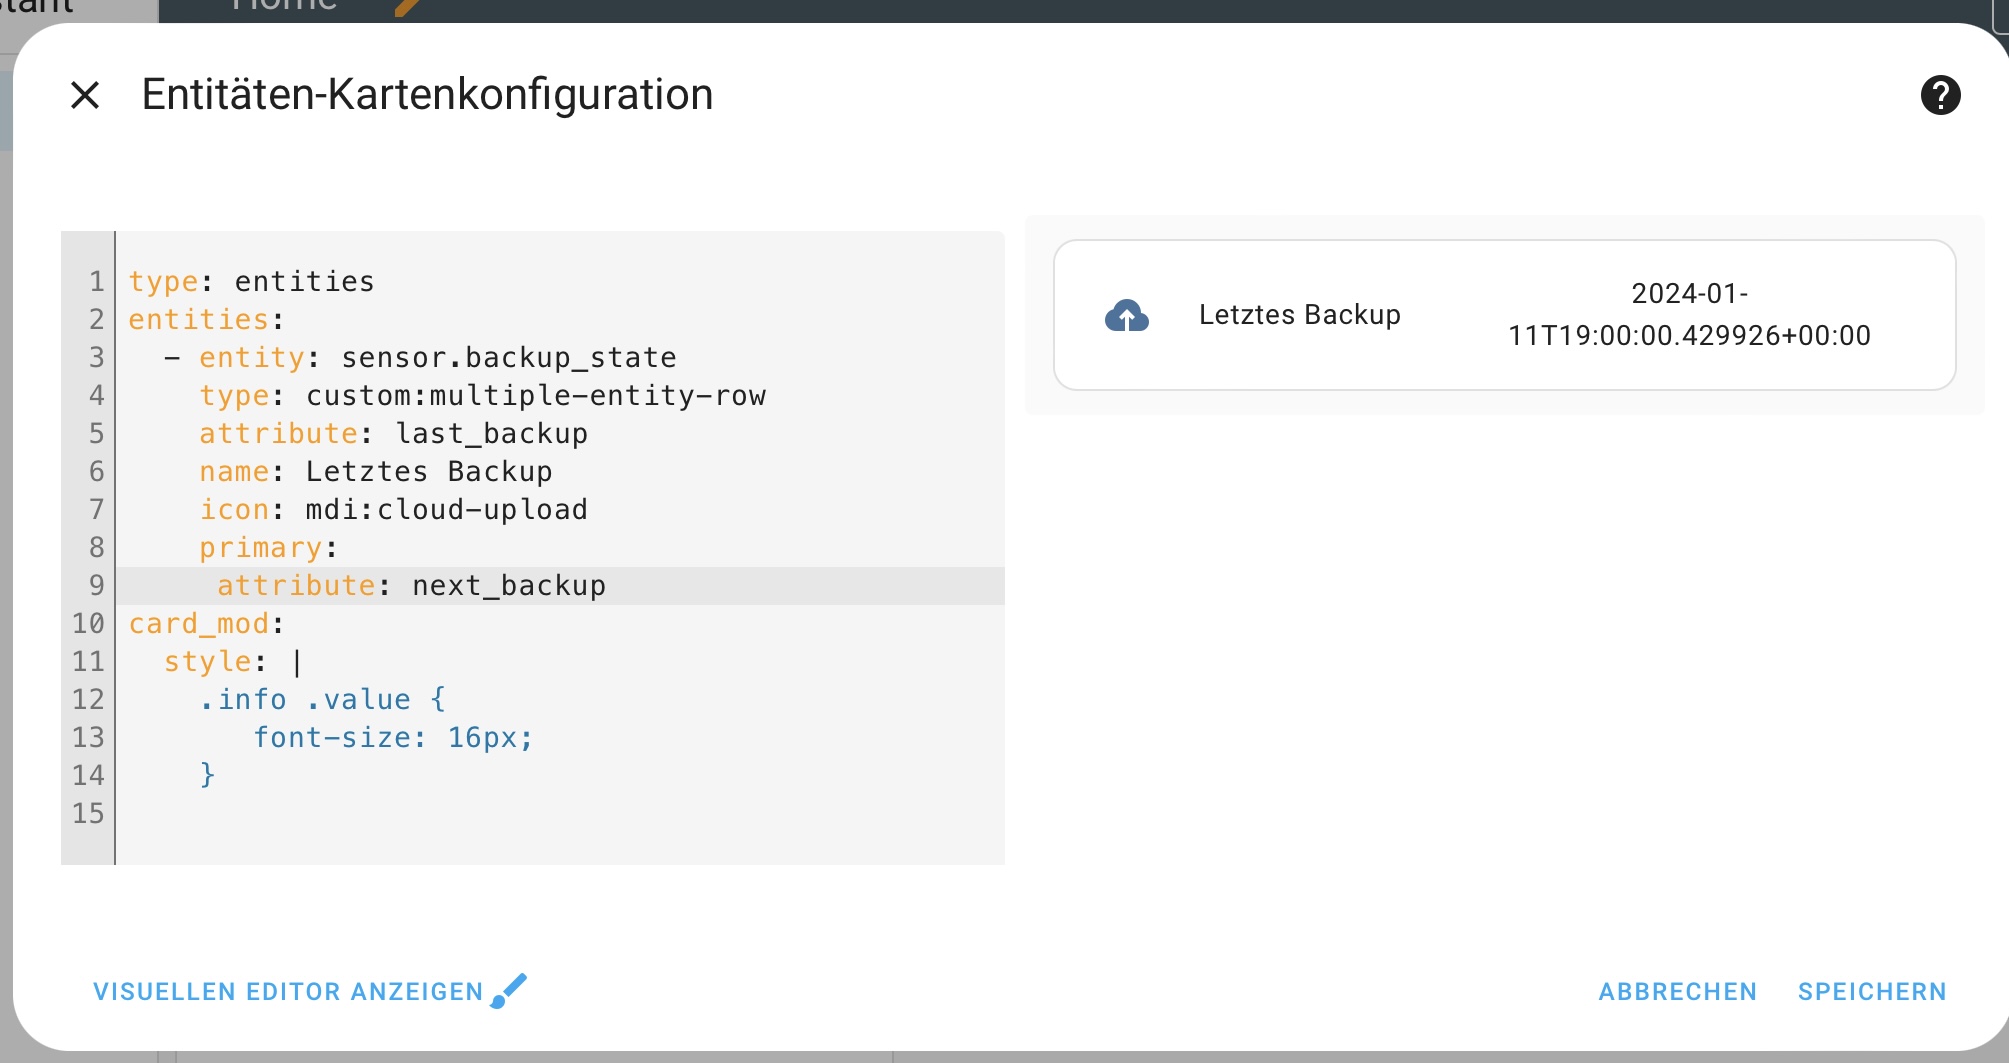
Task: Click the paintbrush icon beside Visuellen Editor
Action: point(509,991)
